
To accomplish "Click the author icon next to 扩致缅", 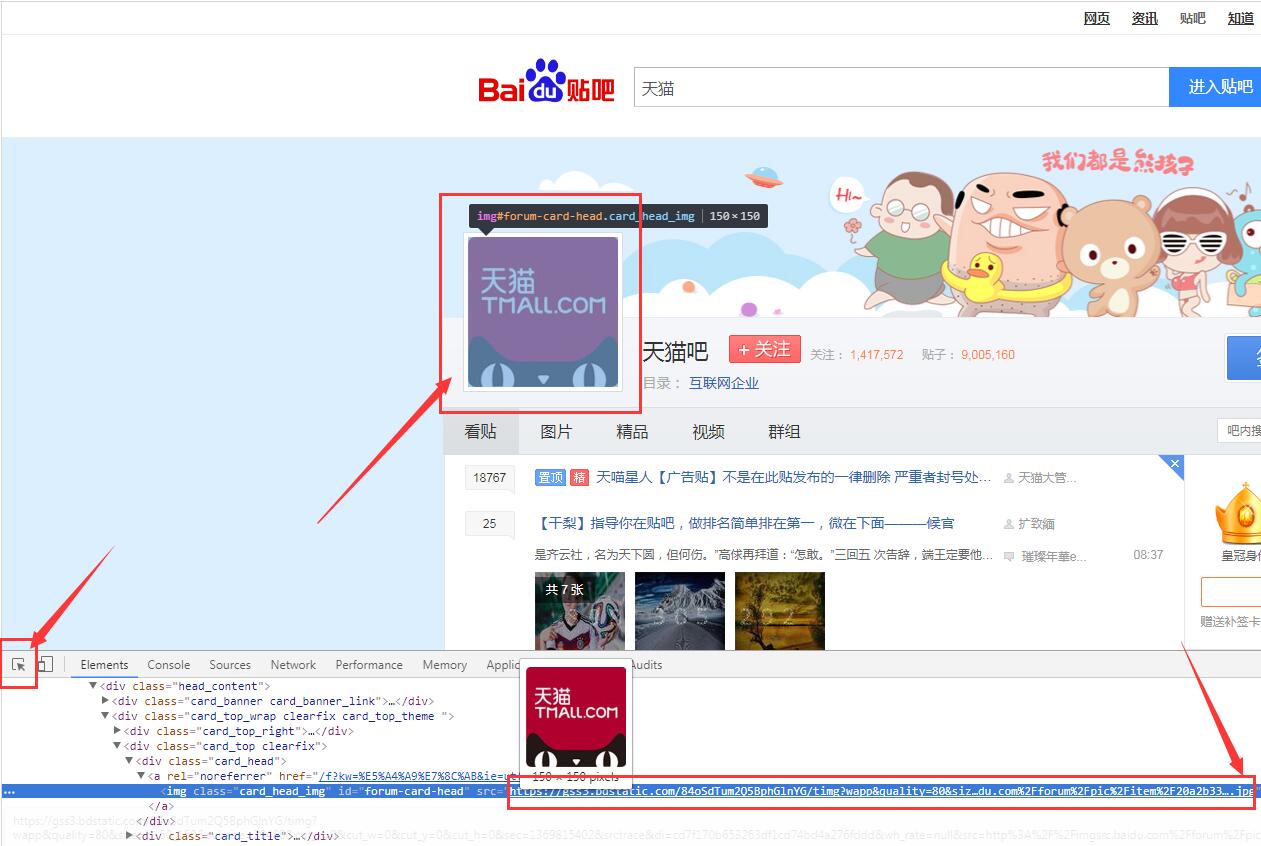I will tap(1009, 524).
